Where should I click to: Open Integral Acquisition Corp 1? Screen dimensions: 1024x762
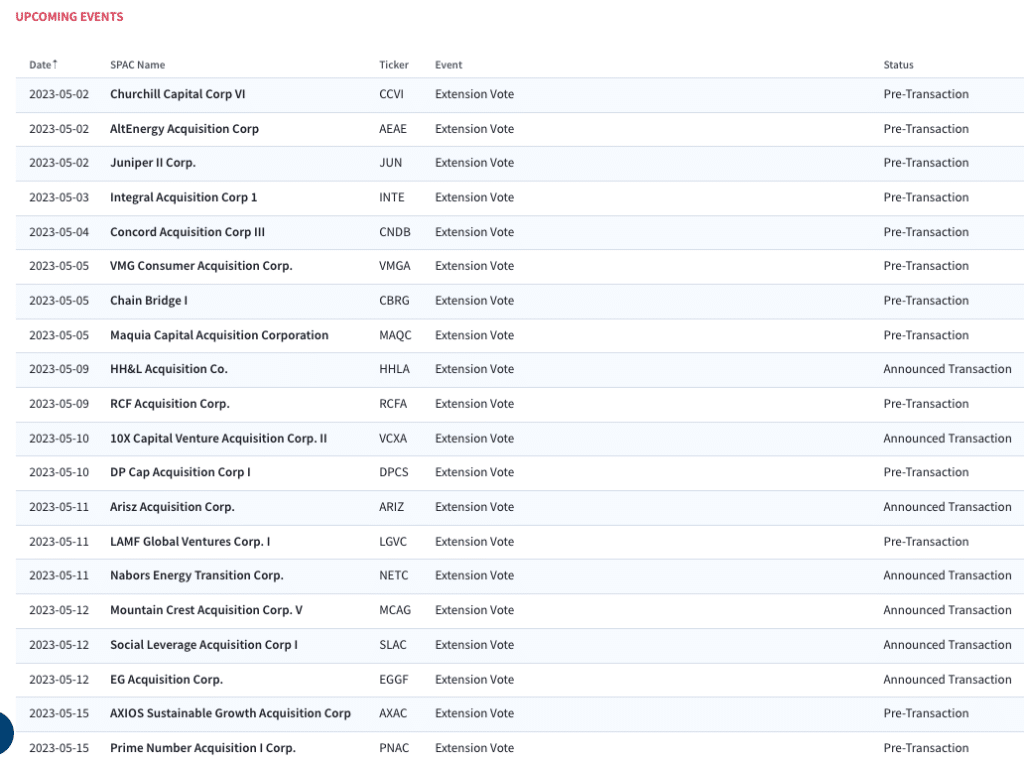point(184,197)
